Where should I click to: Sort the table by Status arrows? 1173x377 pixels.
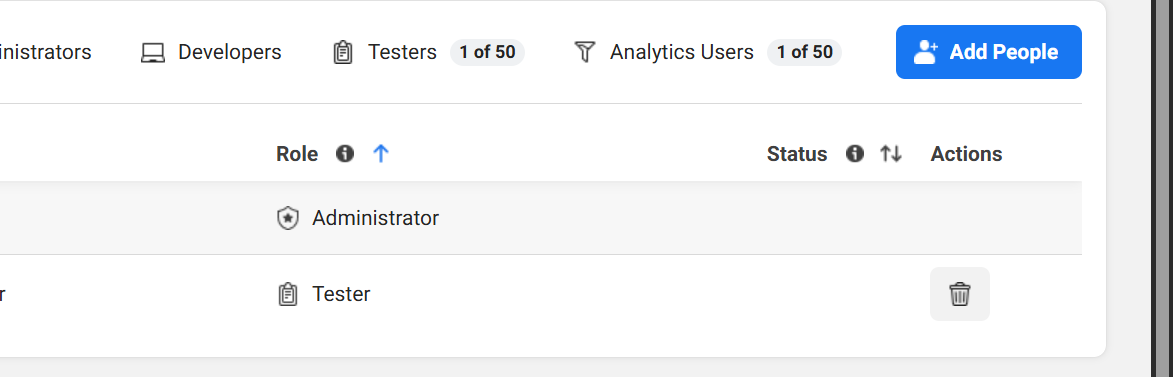click(890, 153)
